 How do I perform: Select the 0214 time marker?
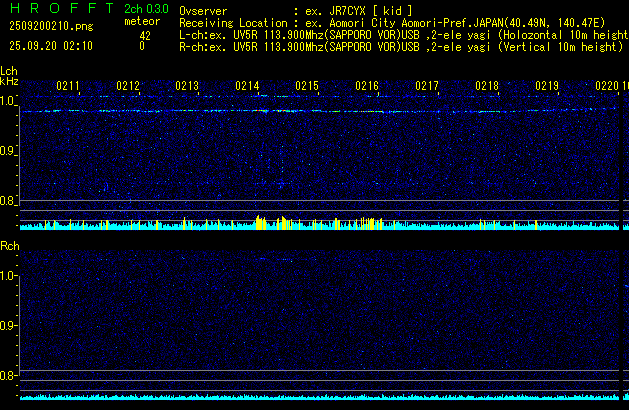(248, 86)
